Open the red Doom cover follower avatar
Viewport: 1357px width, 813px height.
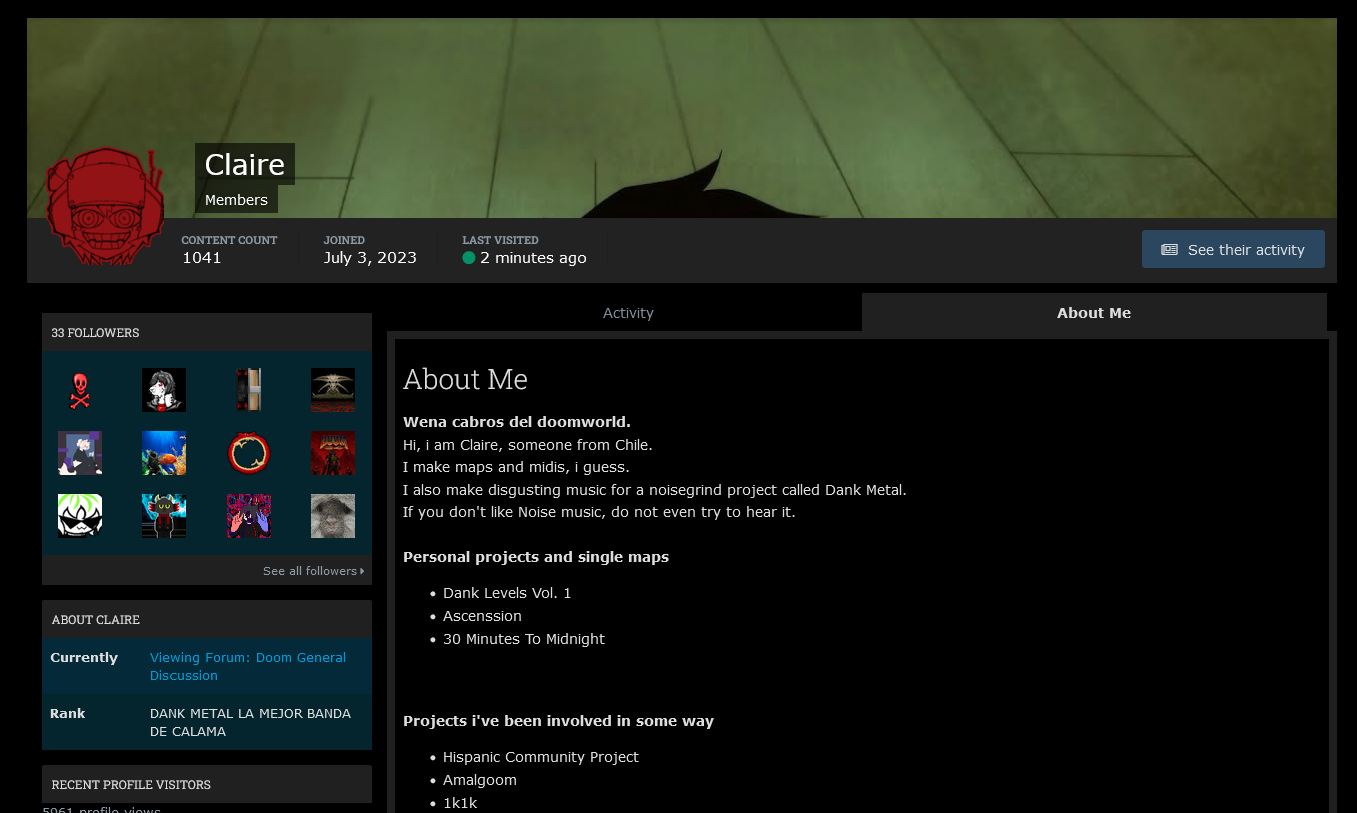[333, 453]
